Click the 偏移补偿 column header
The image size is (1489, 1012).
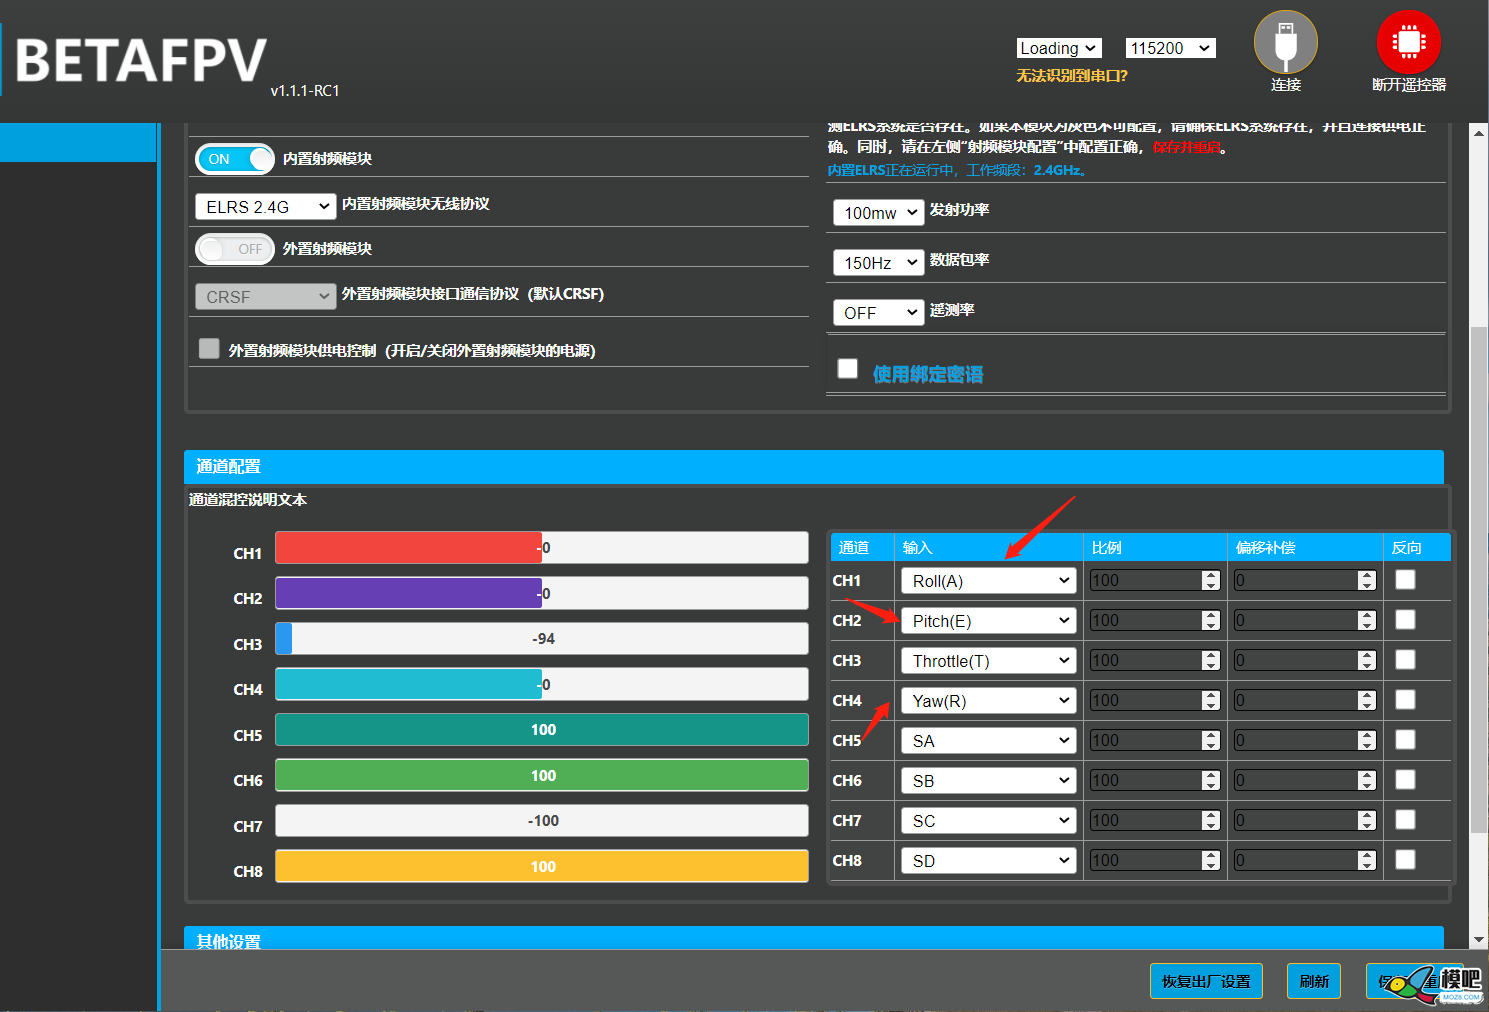[1265, 547]
